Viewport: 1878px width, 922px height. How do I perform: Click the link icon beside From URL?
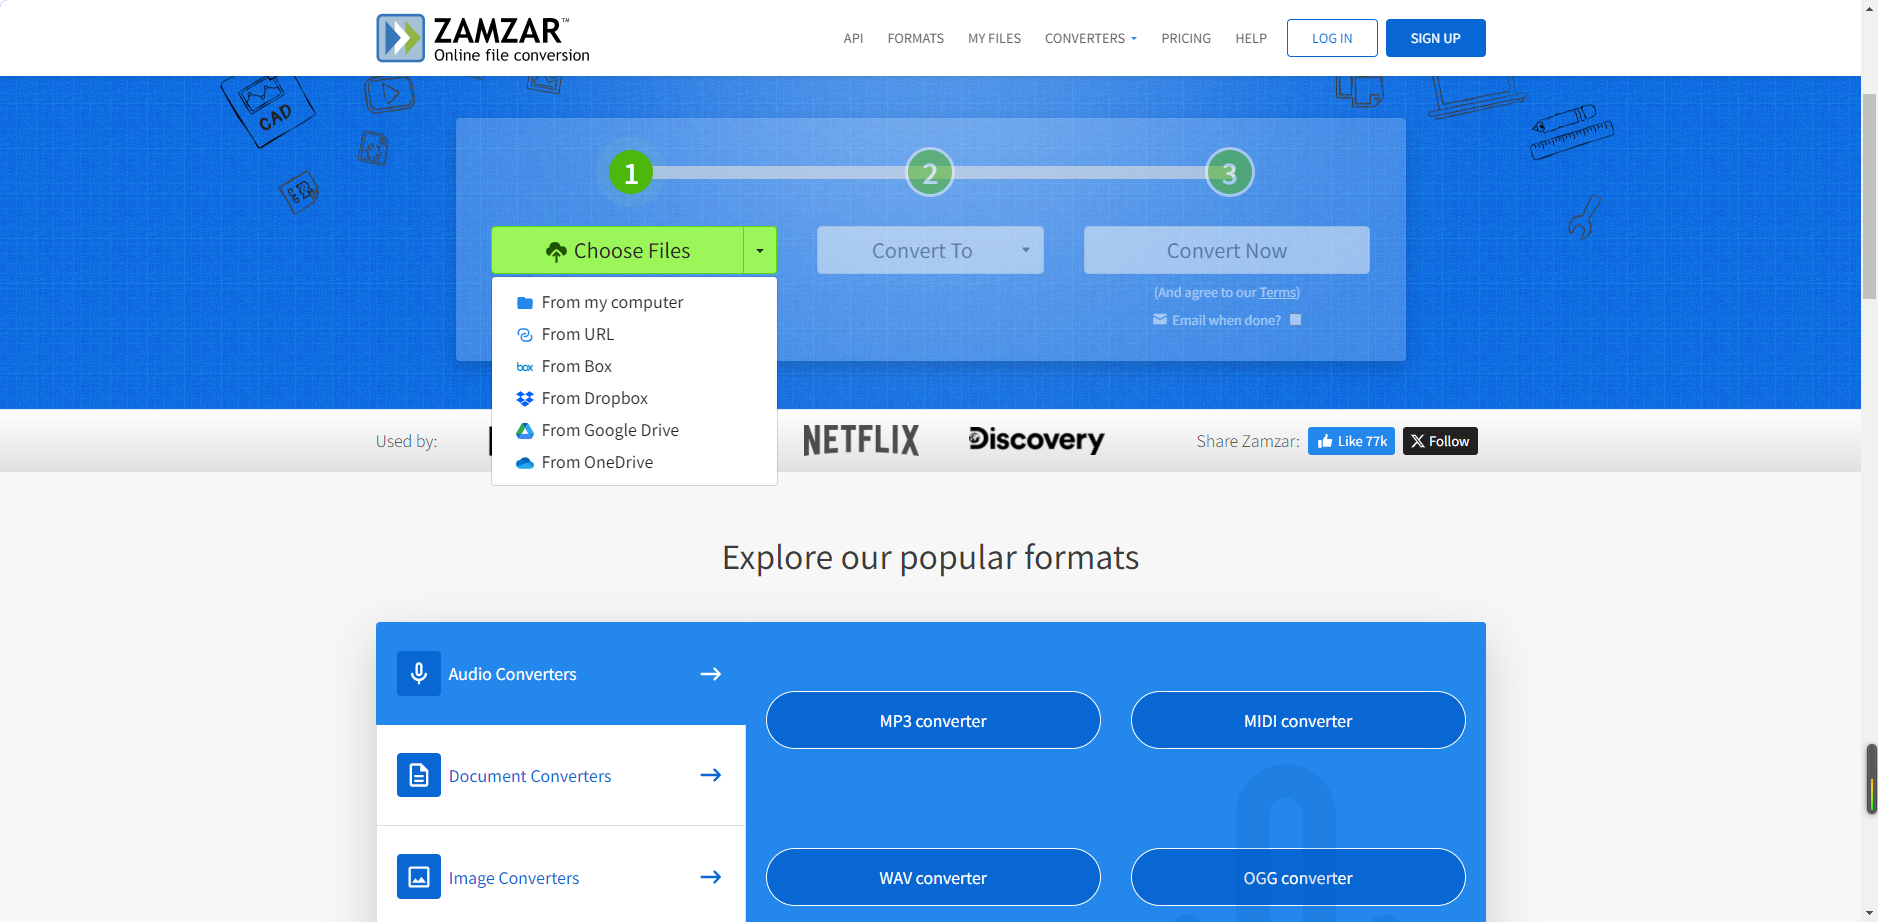tap(524, 335)
